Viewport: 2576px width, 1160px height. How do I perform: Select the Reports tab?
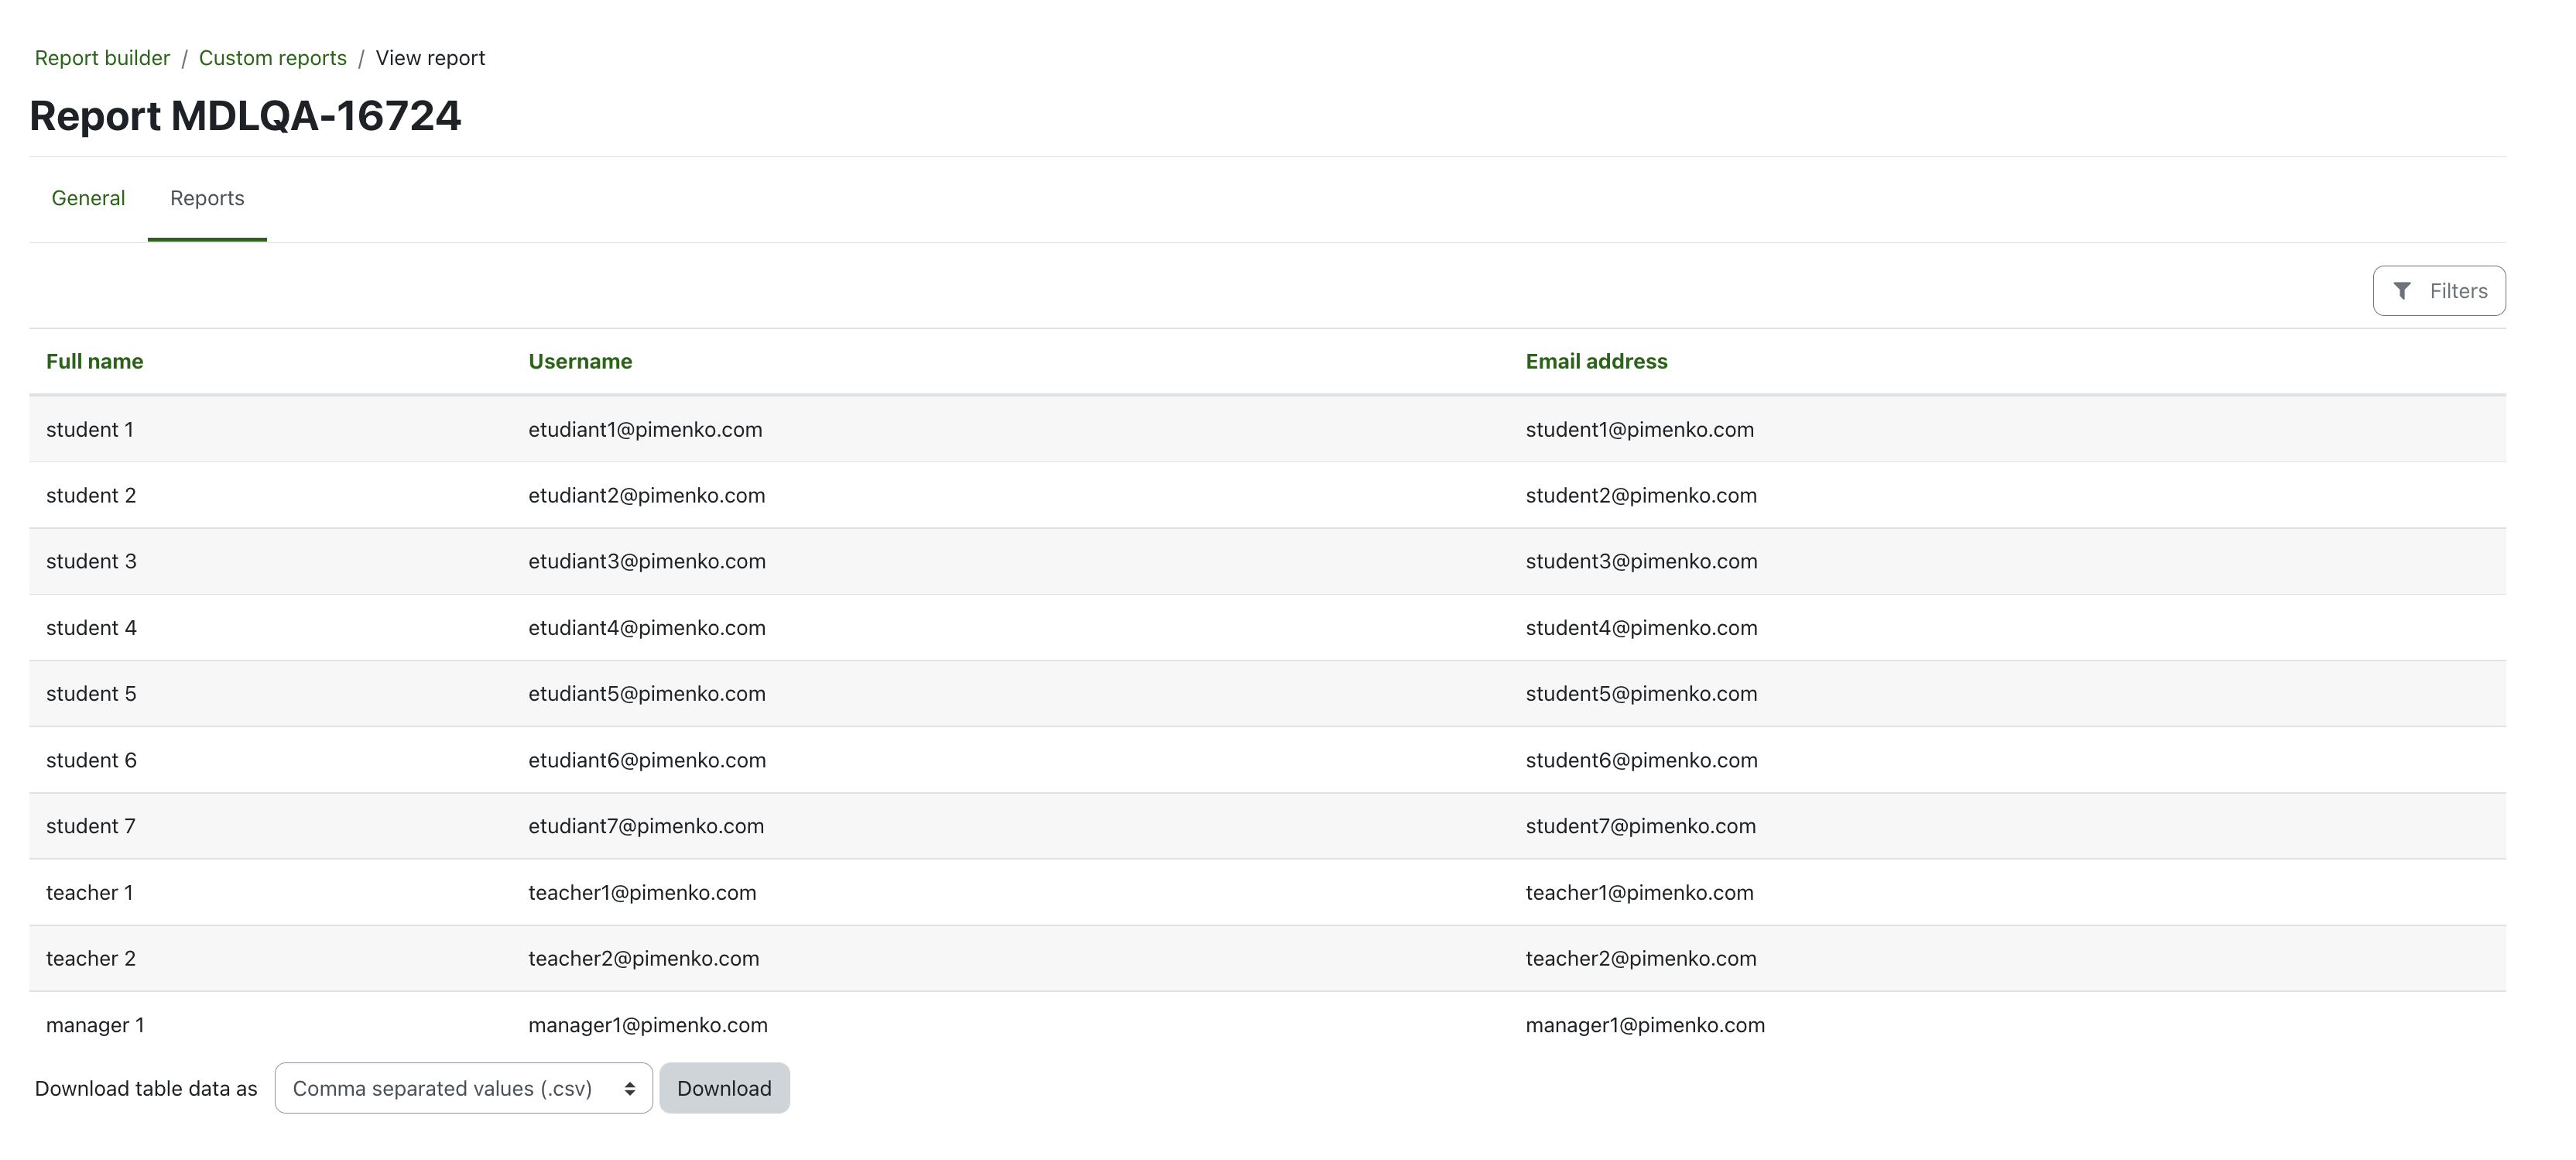coord(207,198)
